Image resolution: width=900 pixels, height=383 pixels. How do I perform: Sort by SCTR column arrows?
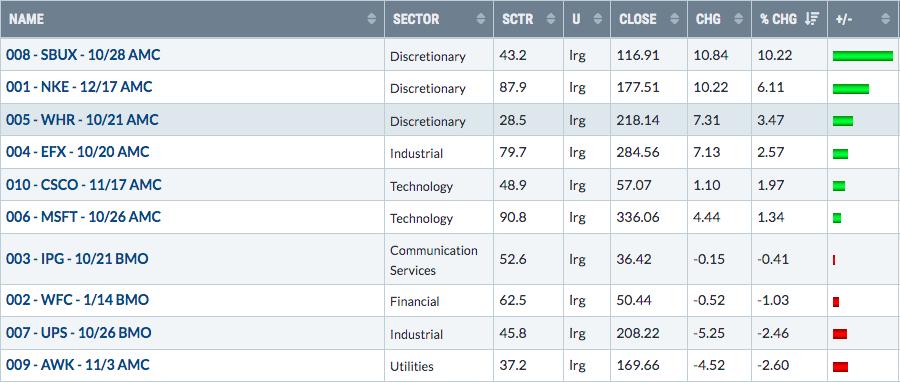[x=551, y=19]
